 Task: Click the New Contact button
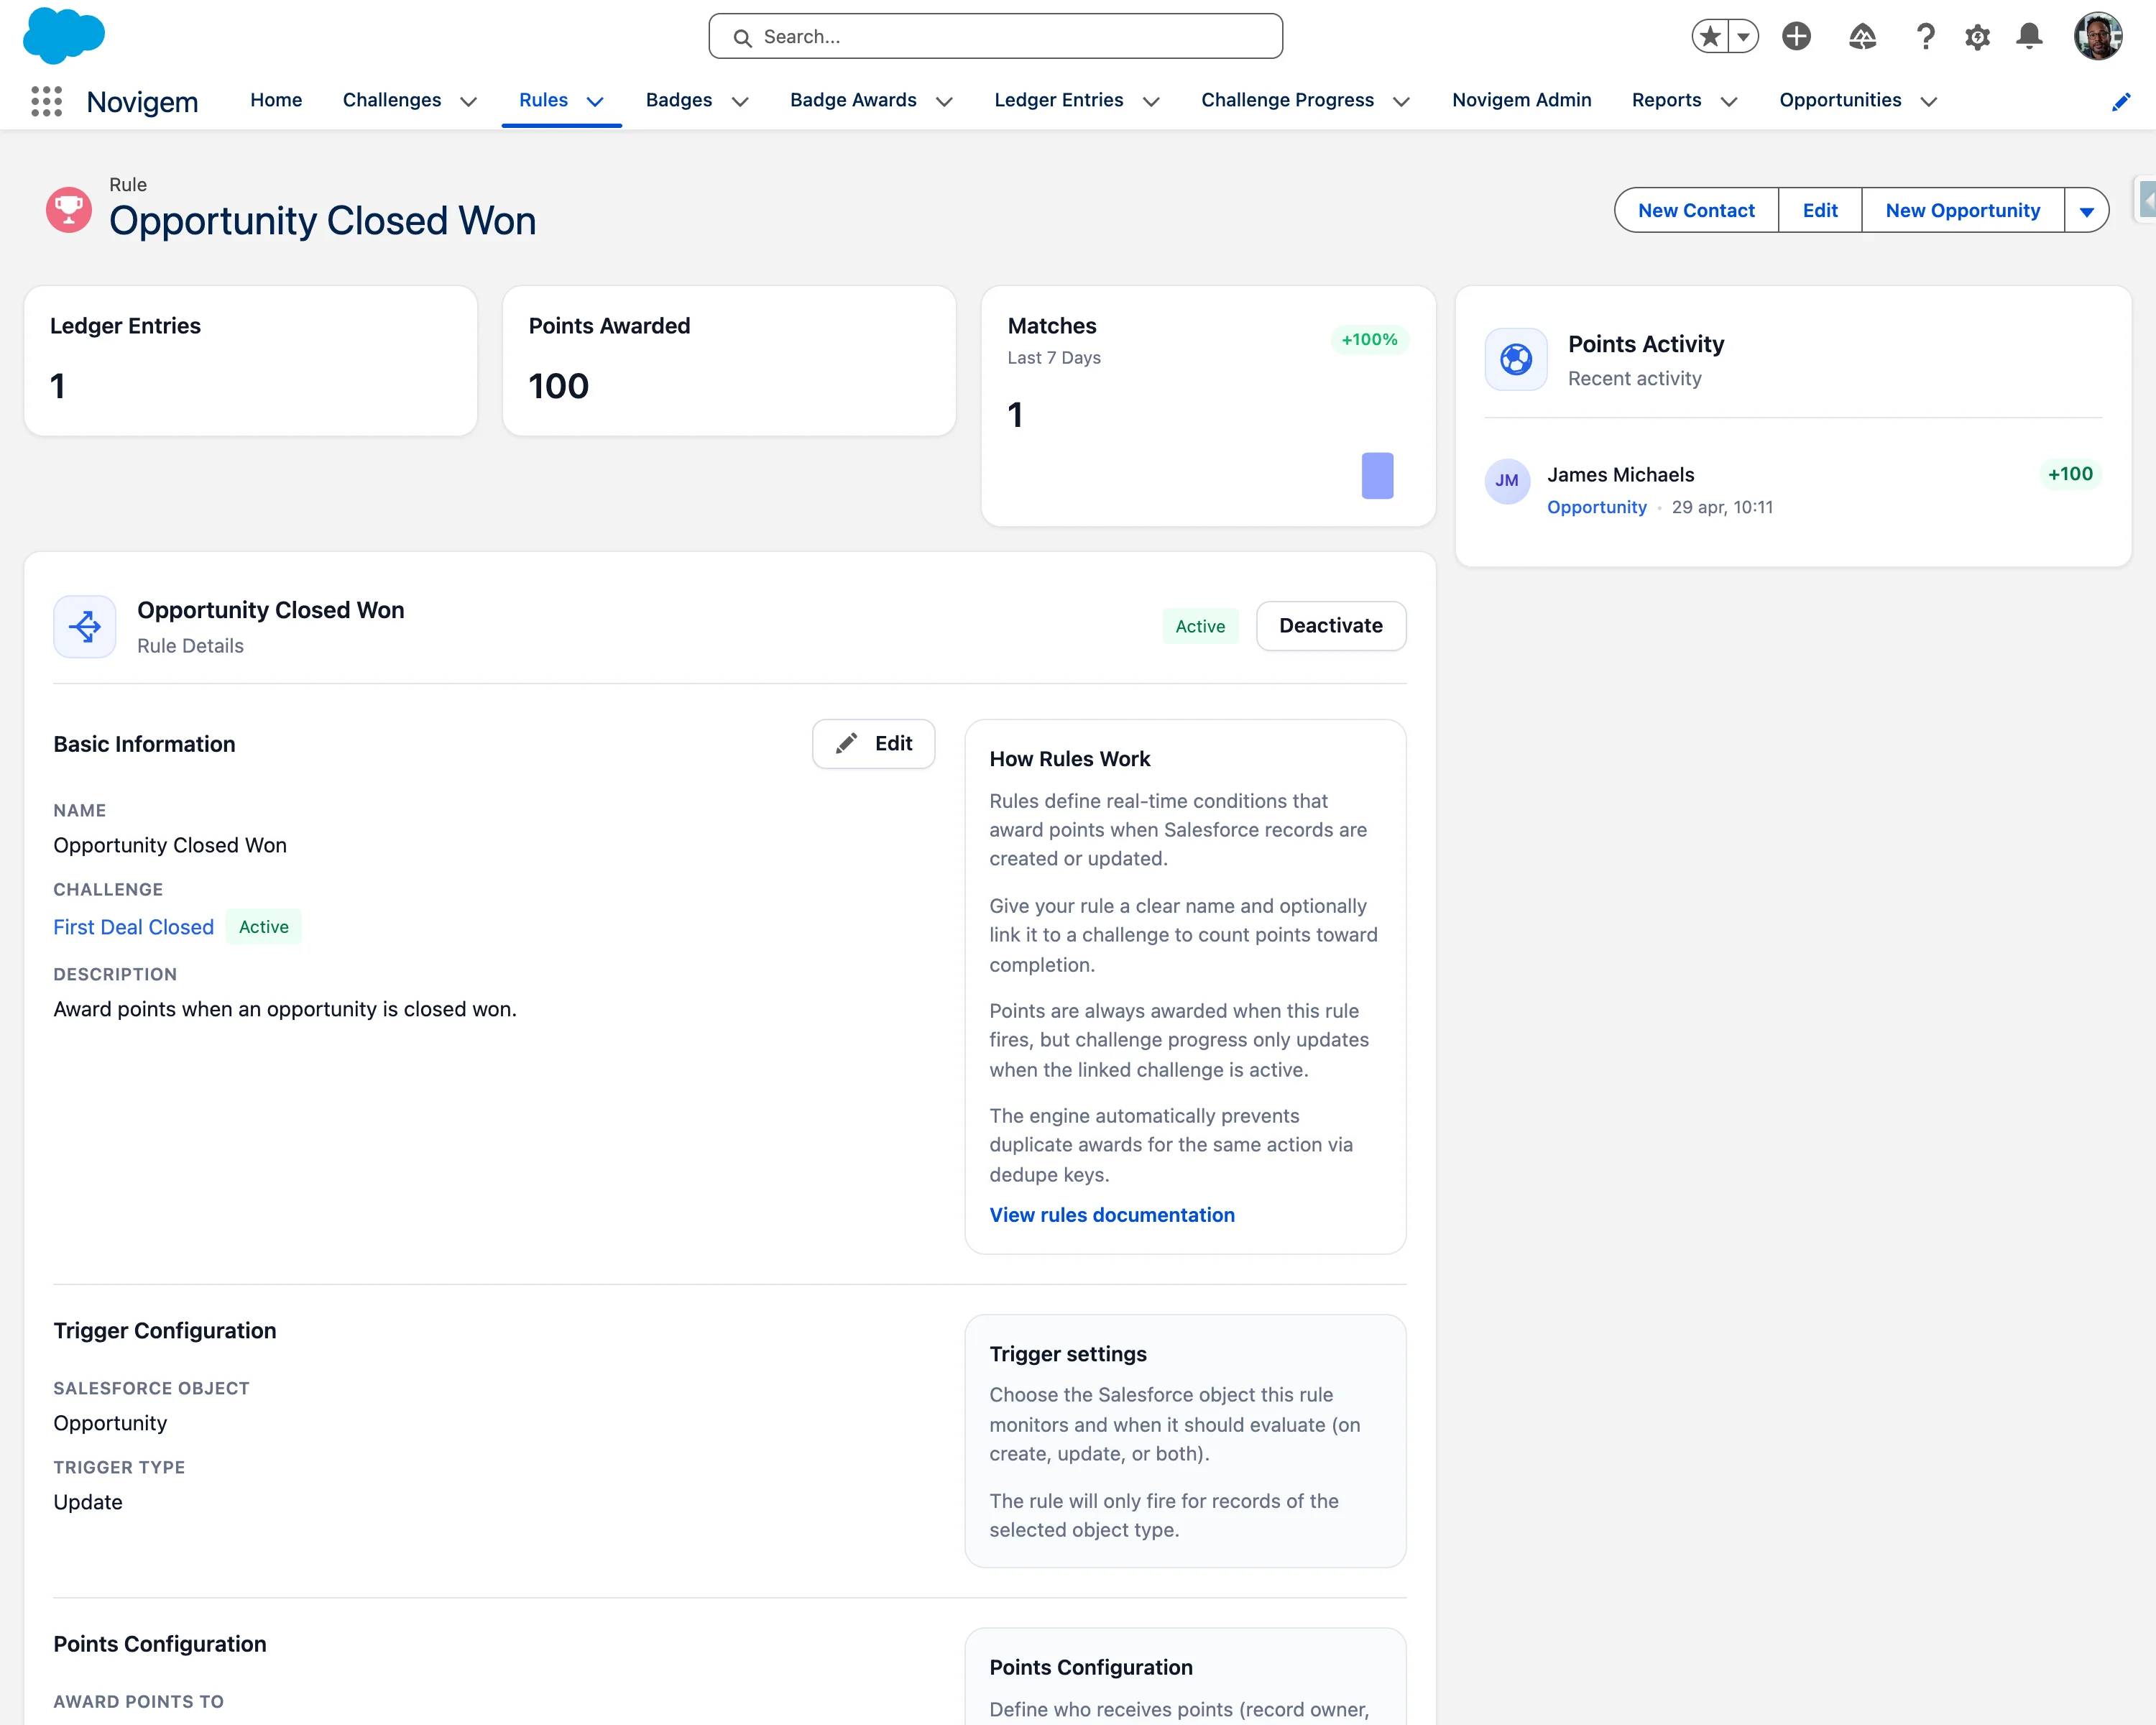[1696, 210]
